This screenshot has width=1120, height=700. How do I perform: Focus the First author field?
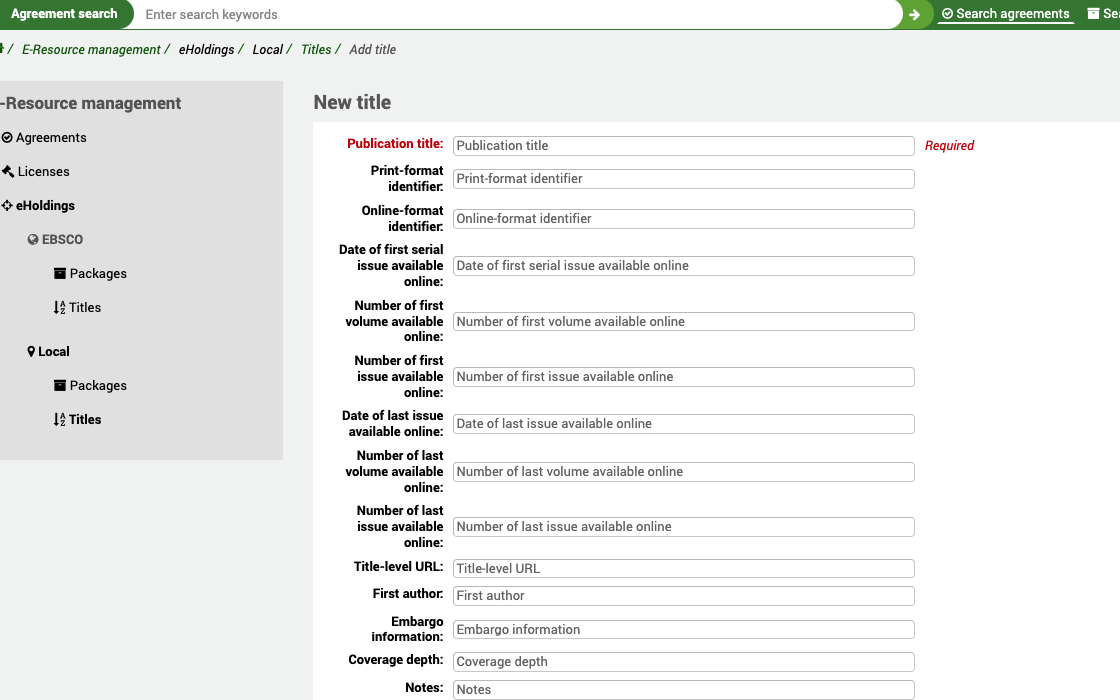pyautogui.click(x=683, y=596)
